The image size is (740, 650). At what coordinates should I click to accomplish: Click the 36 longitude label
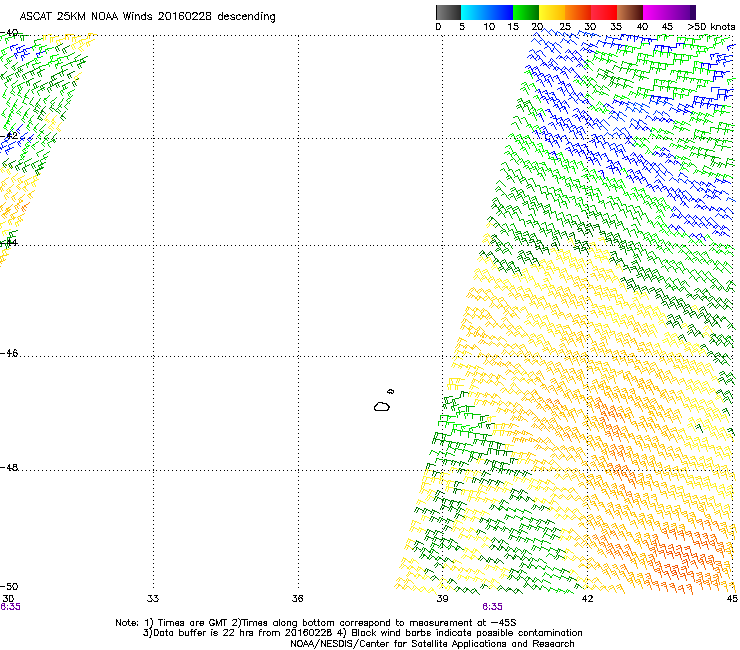(297, 599)
